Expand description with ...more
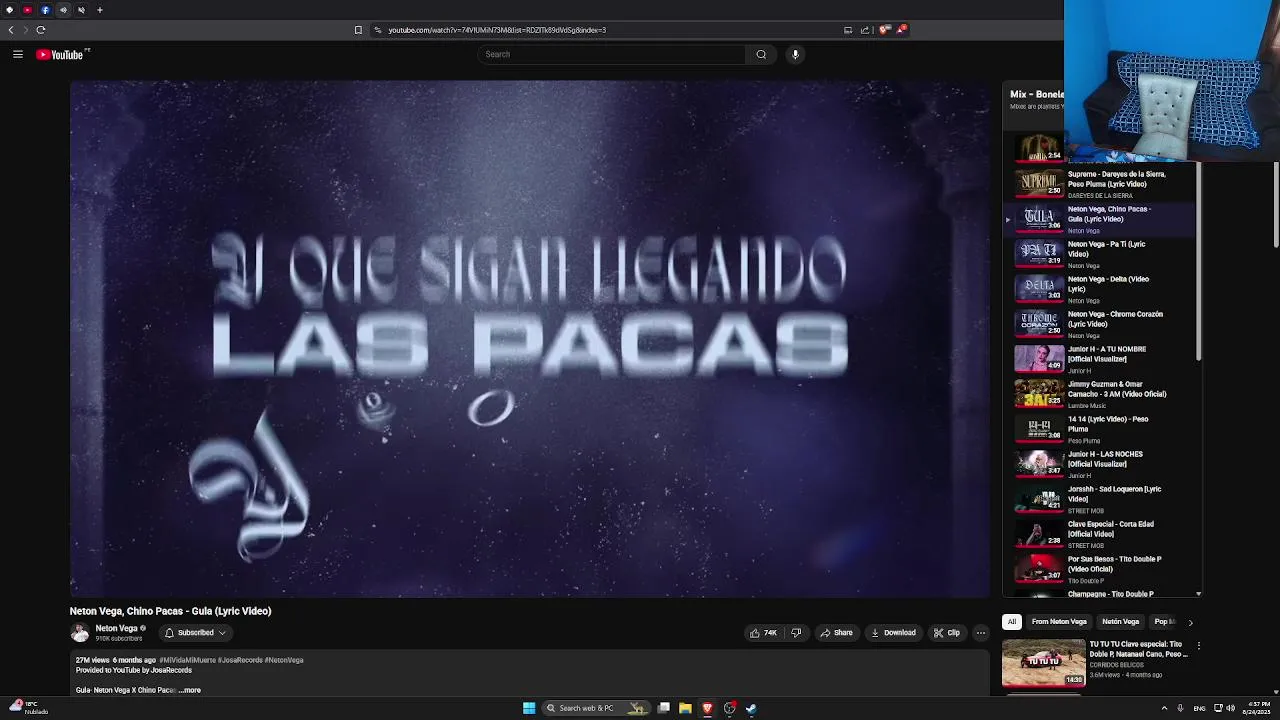 coord(190,690)
